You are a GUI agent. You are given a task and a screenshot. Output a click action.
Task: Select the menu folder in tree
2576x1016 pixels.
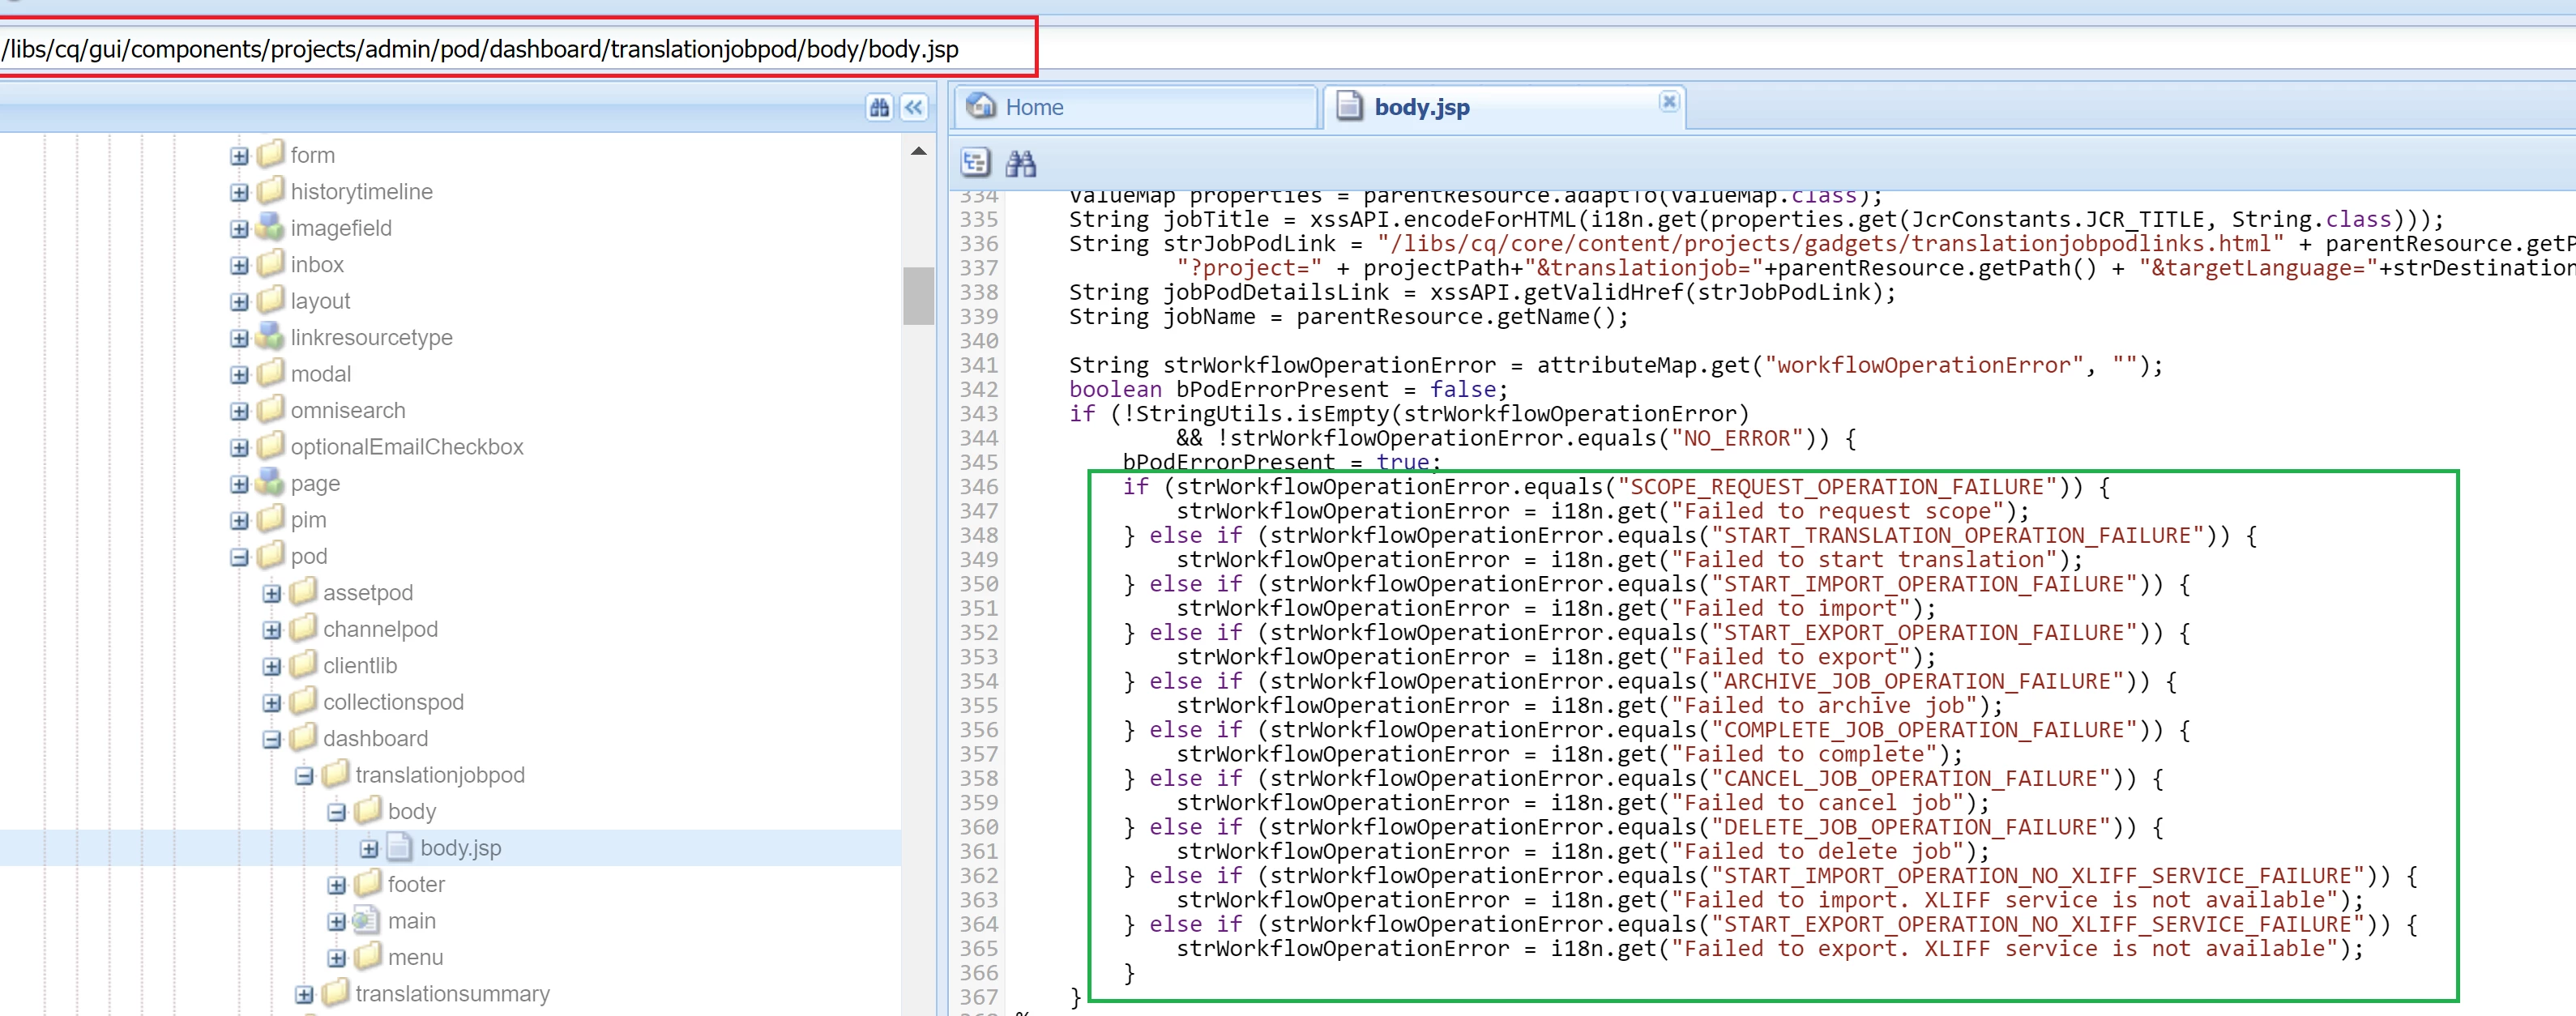[414, 957]
